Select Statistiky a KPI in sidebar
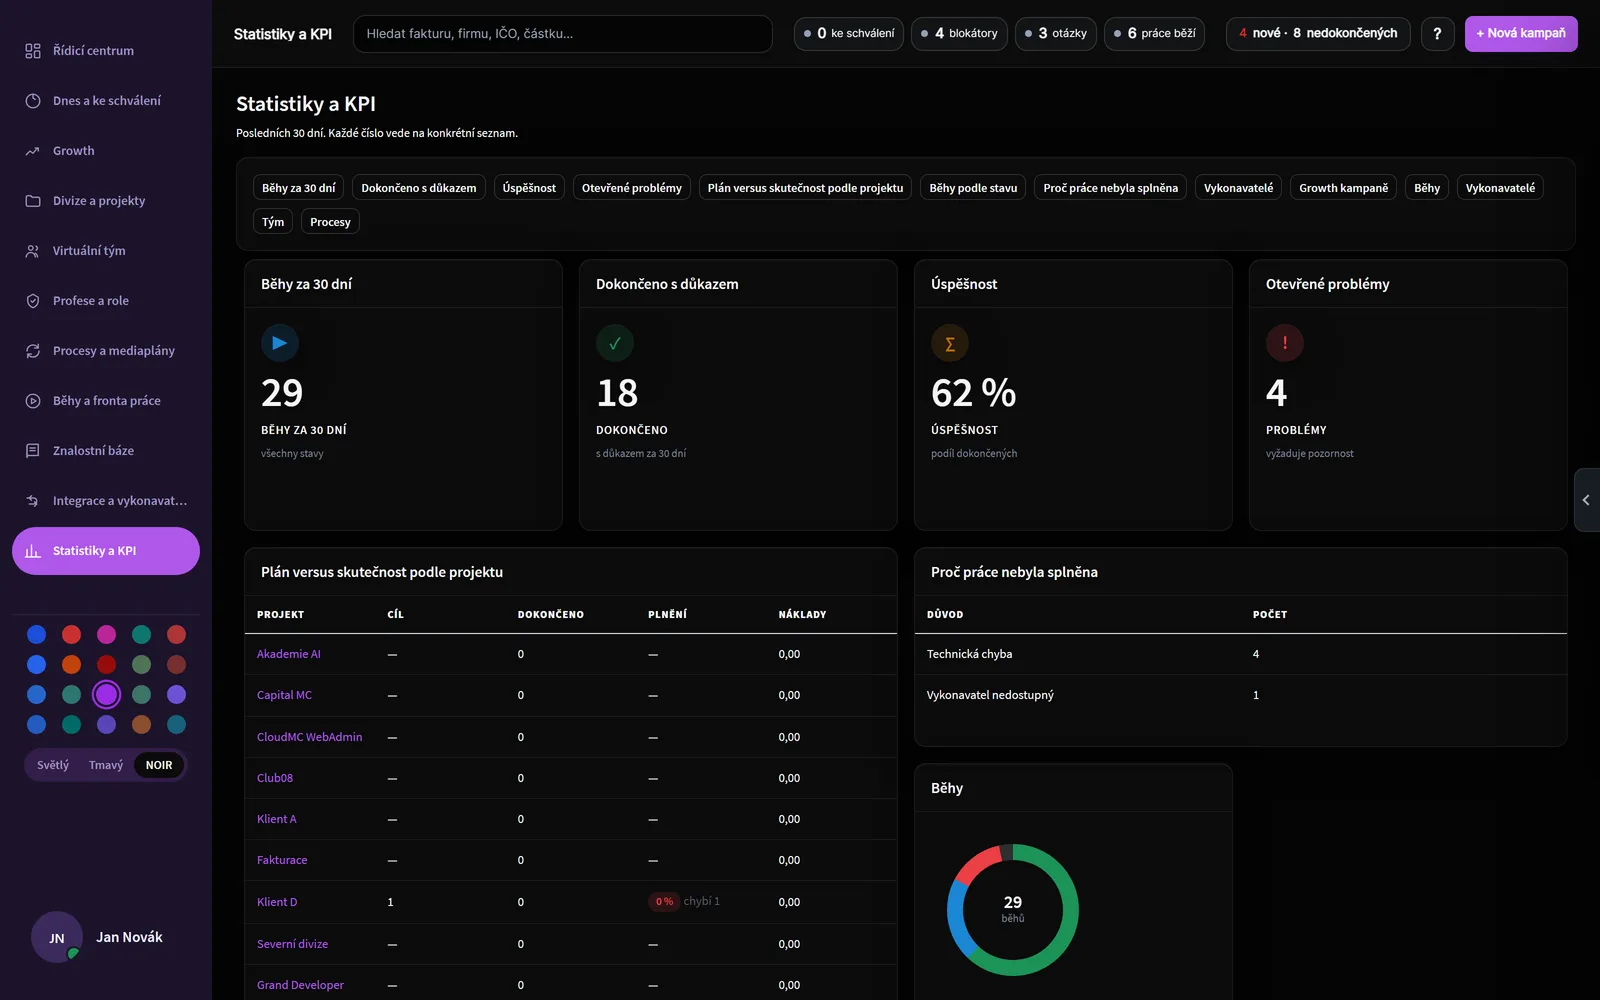 pyautogui.click(x=106, y=551)
